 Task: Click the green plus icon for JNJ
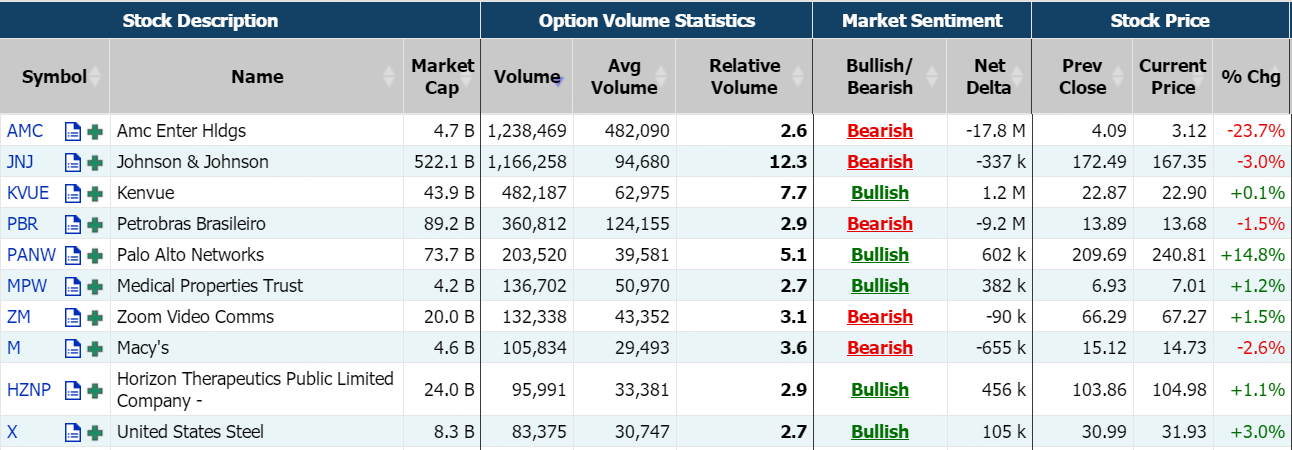pos(95,162)
